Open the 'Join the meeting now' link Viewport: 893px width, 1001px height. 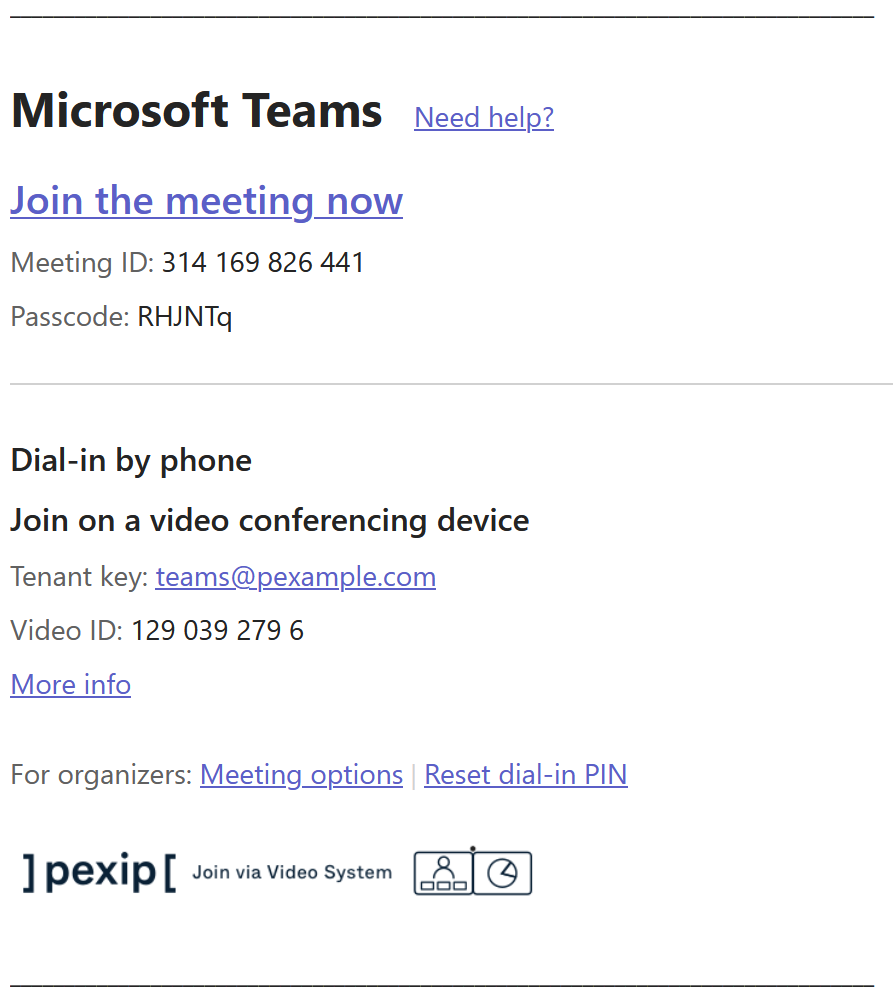point(206,201)
